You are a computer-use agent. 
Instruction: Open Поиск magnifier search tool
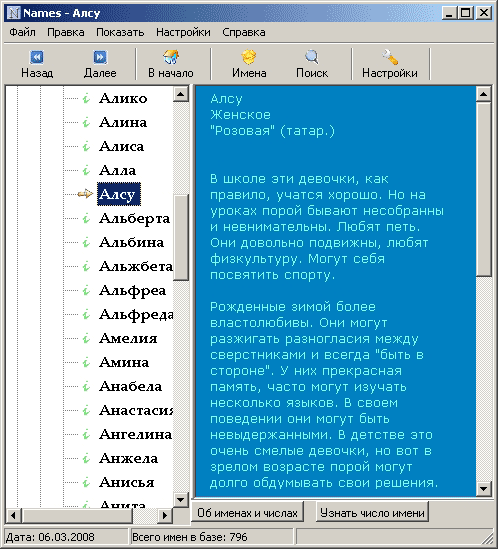312,57
